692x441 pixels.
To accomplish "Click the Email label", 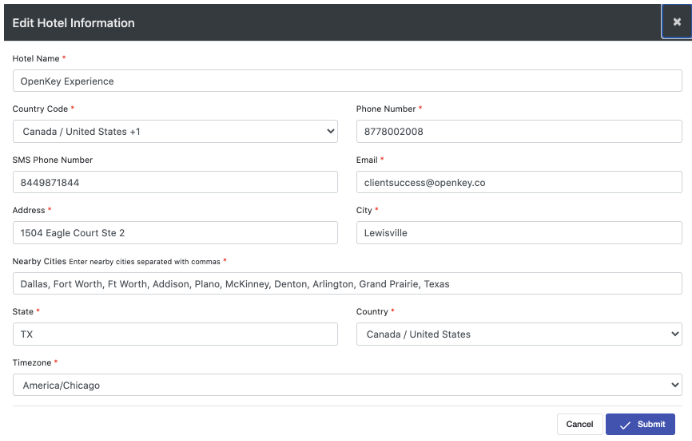I will click(367, 160).
